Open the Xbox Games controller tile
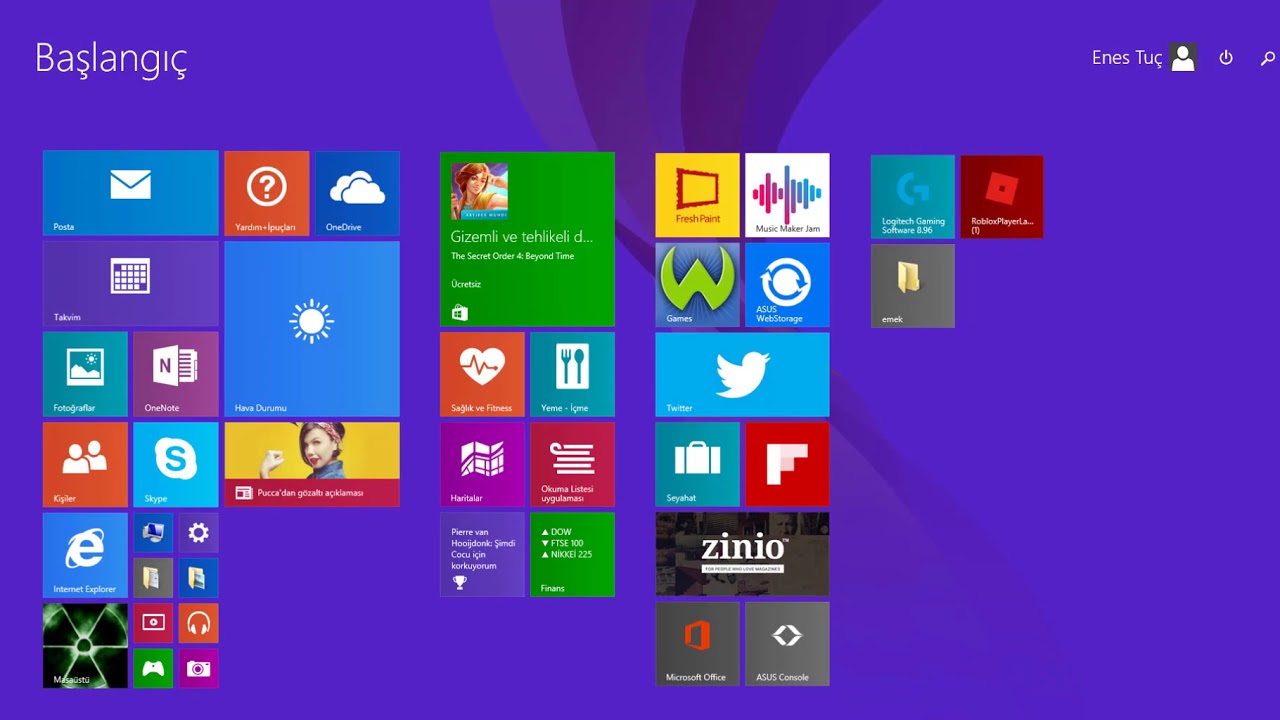1280x720 pixels. (153, 669)
